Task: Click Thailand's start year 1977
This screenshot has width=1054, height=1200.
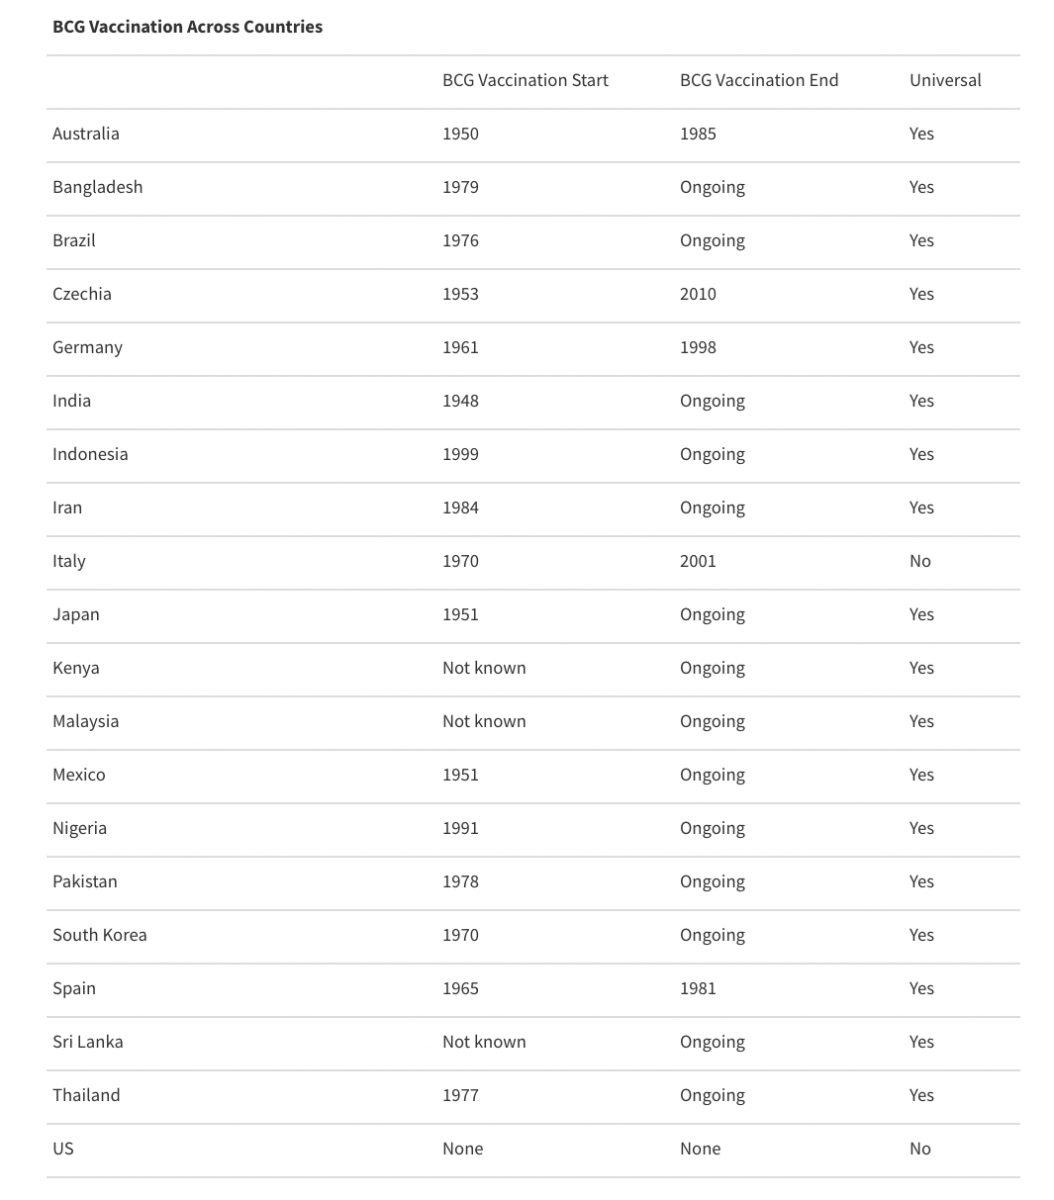Action: pos(460,1095)
